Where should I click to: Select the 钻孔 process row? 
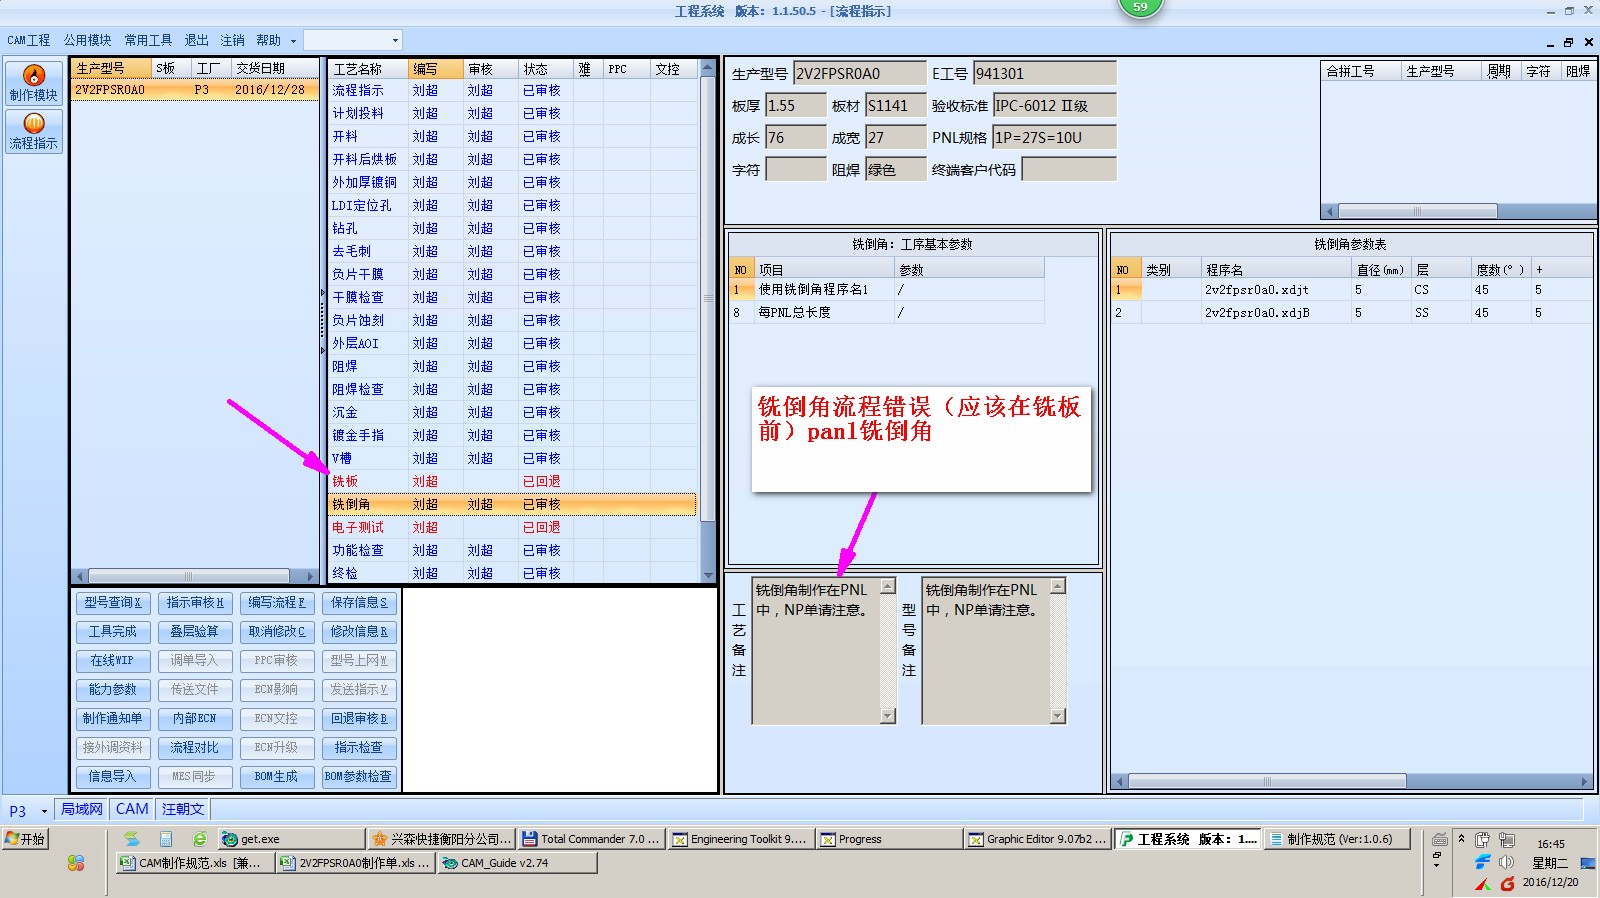click(x=513, y=228)
